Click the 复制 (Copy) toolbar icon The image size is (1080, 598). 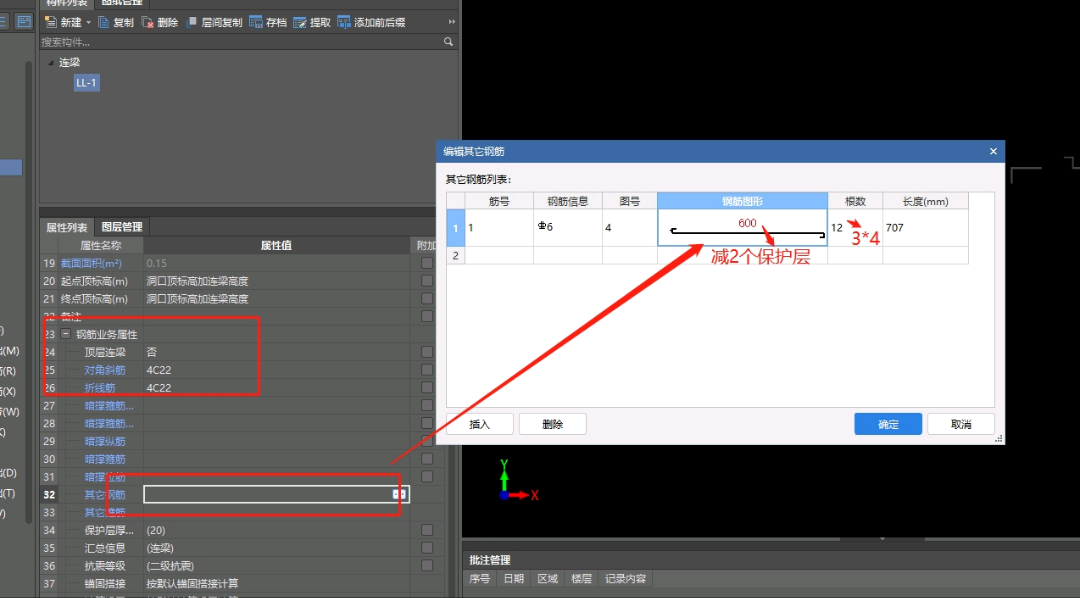point(103,22)
